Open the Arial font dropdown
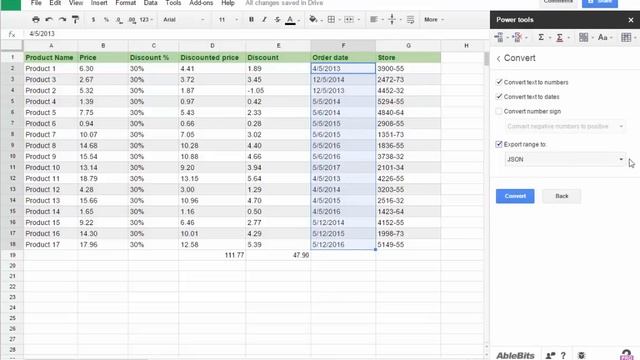 183,20
